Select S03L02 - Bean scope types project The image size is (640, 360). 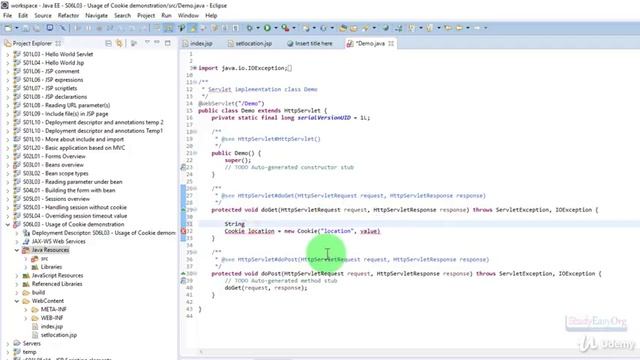tap(56, 173)
